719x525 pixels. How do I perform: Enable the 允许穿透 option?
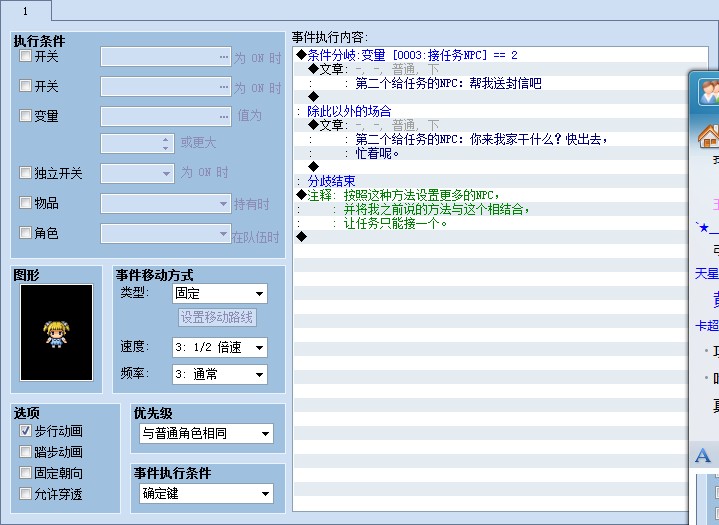[25, 493]
